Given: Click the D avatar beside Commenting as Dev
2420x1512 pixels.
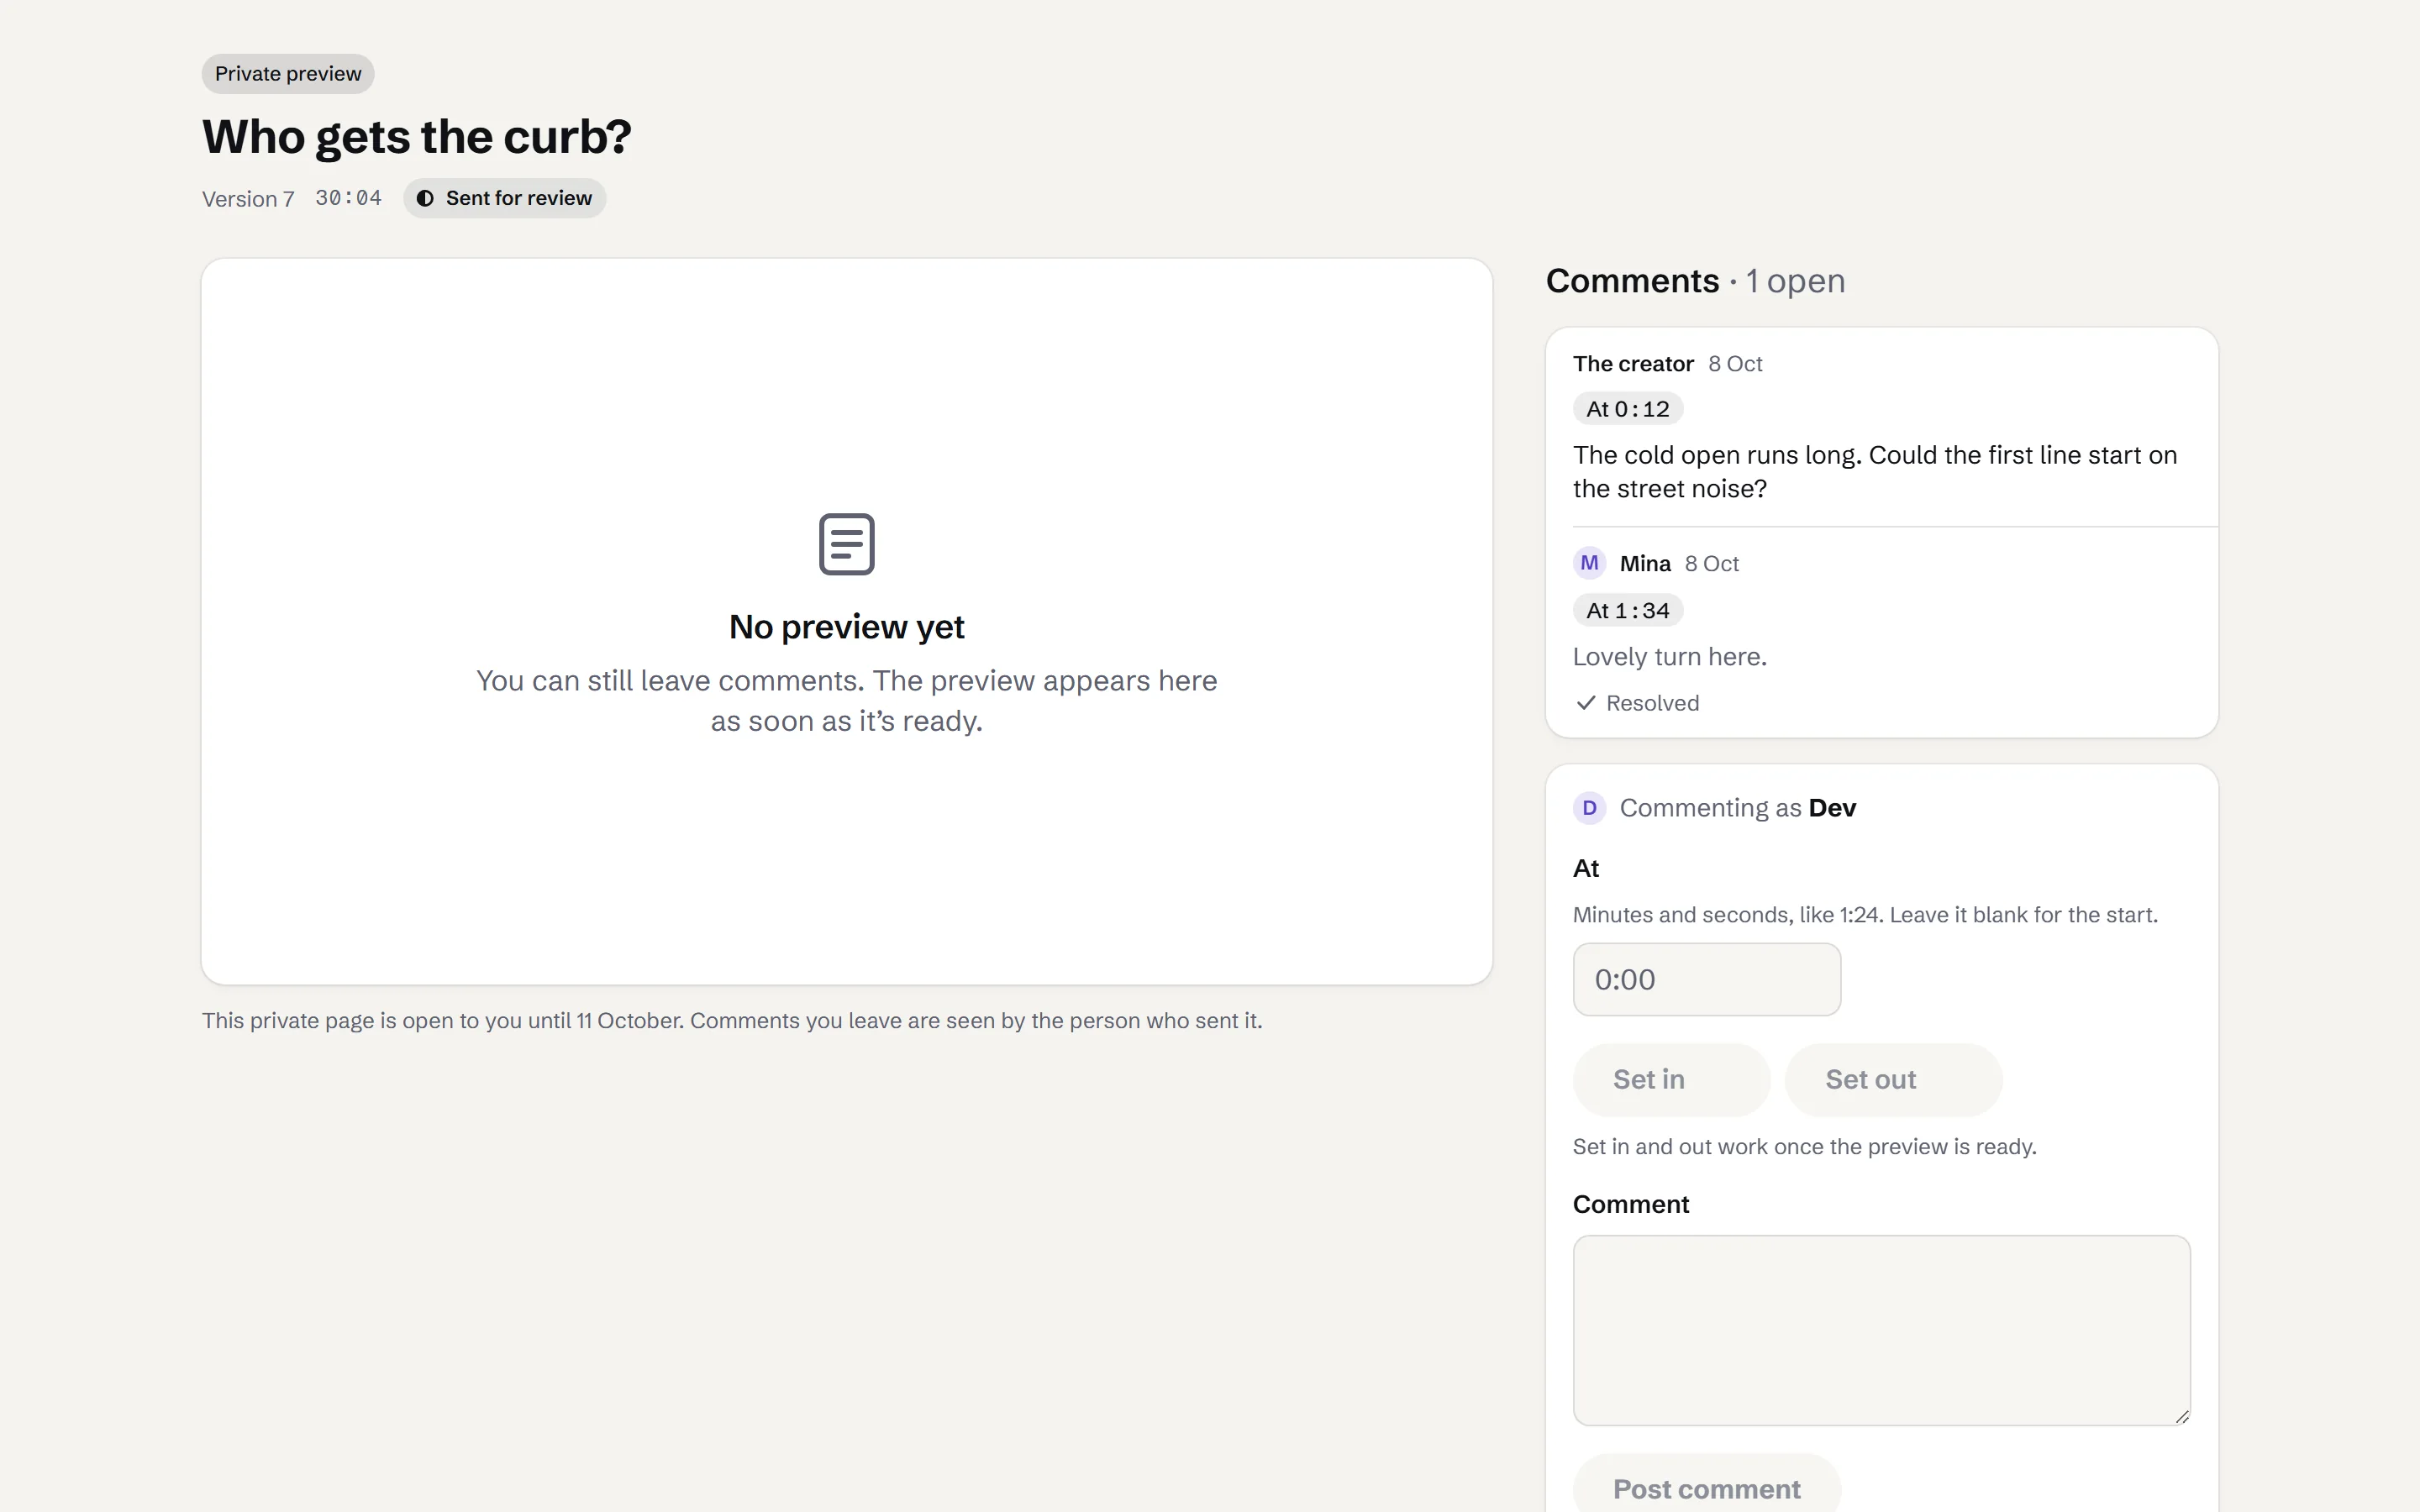Looking at the screenshot, I should click(x=1589, y=808).
